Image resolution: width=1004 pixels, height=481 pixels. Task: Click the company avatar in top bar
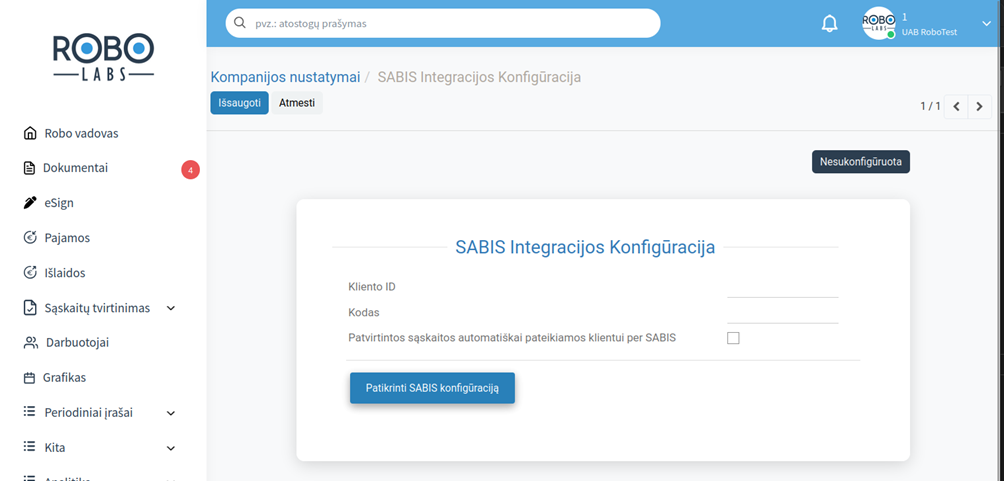(878, 23)
